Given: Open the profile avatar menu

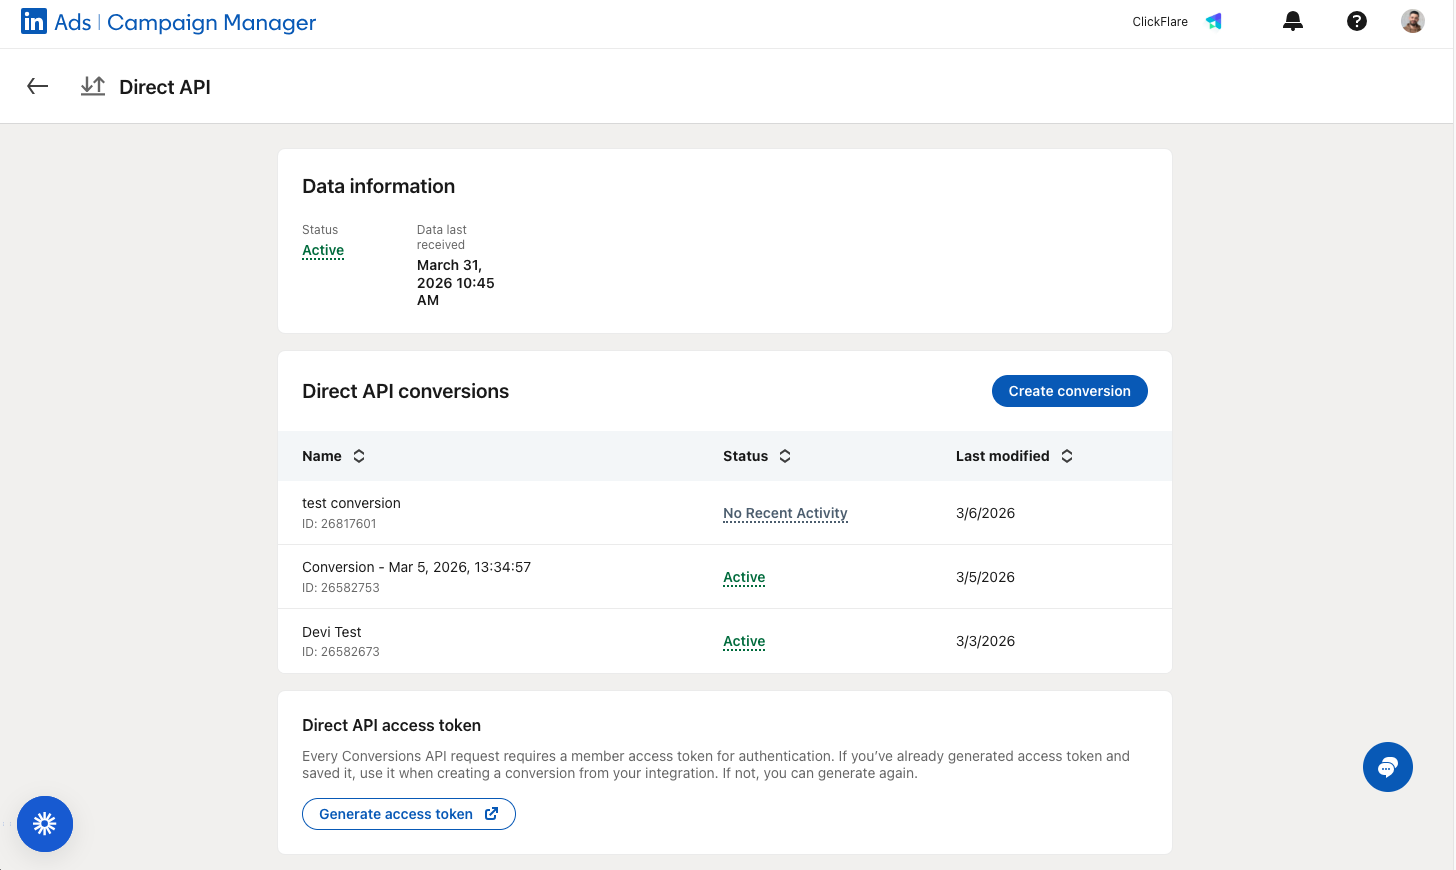Looking at the screenshot, I should [1412, 22].
